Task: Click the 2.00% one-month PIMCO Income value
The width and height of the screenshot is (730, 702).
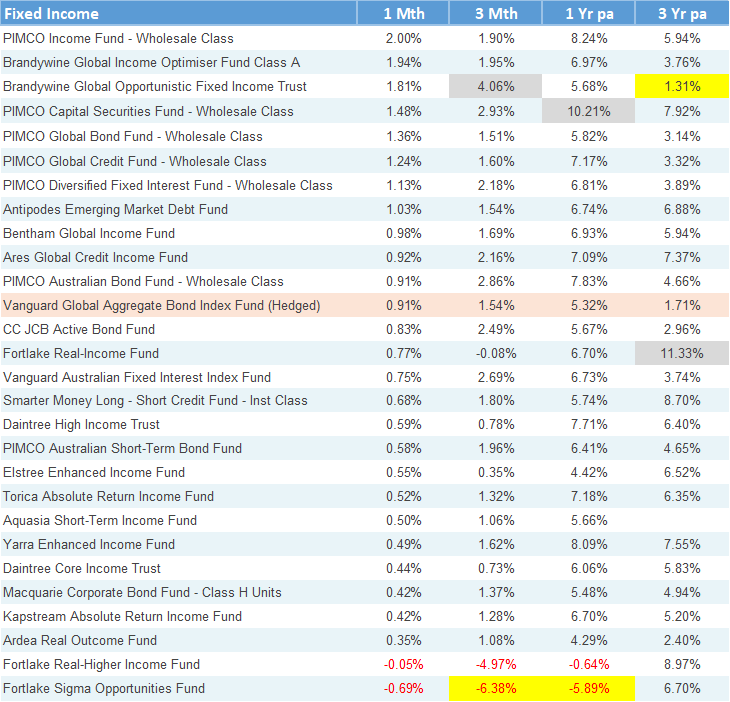Action: [403, 38]
